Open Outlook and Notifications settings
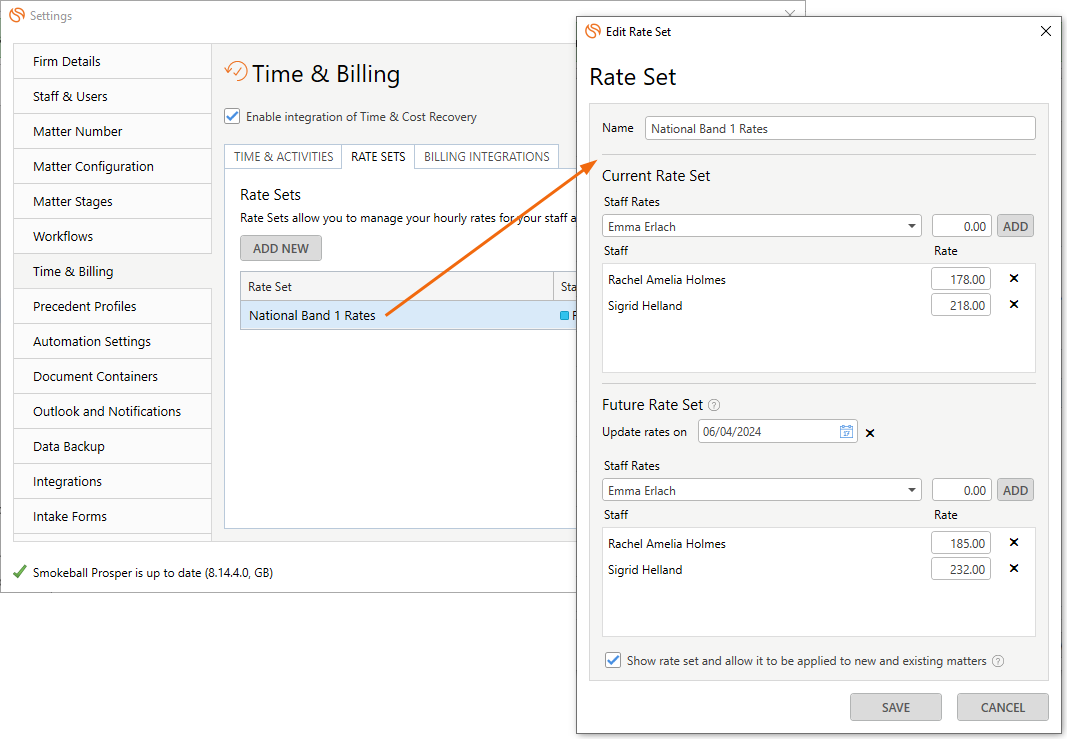Screen dimensions: 1067x739 click(x=112, y=412)
